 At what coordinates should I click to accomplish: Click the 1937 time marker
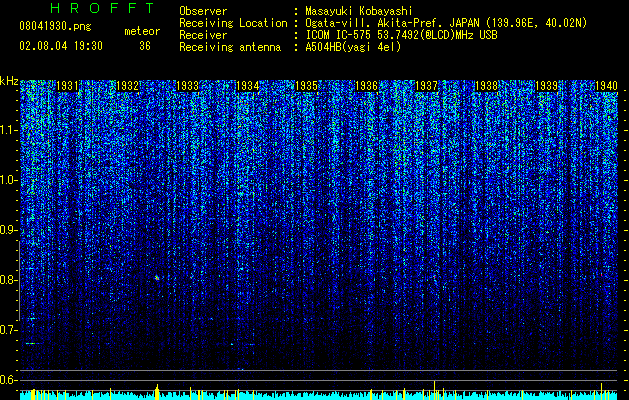tap(426, 86)
